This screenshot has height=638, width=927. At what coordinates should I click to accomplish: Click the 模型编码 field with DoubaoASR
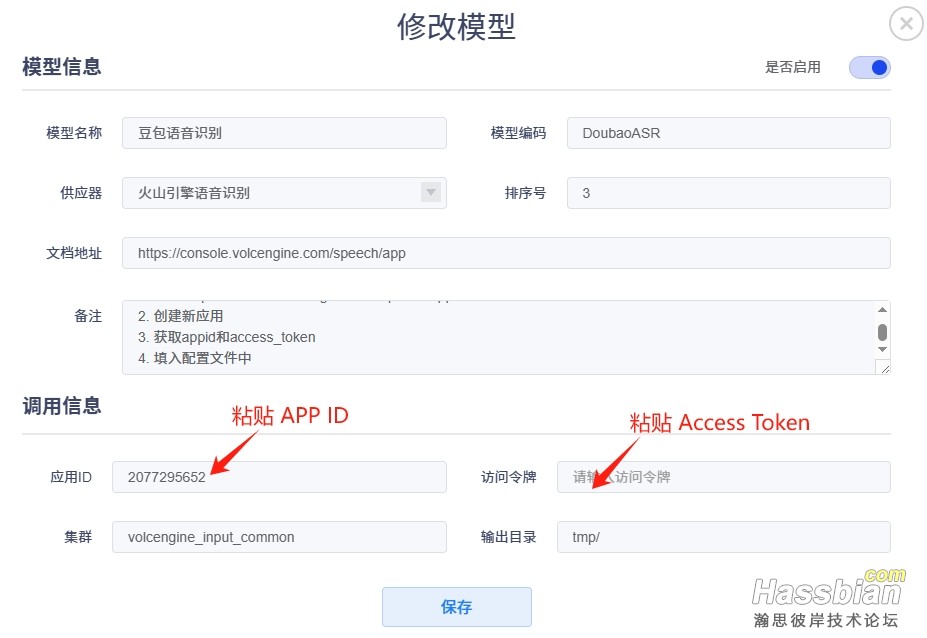tap(728, 133)
